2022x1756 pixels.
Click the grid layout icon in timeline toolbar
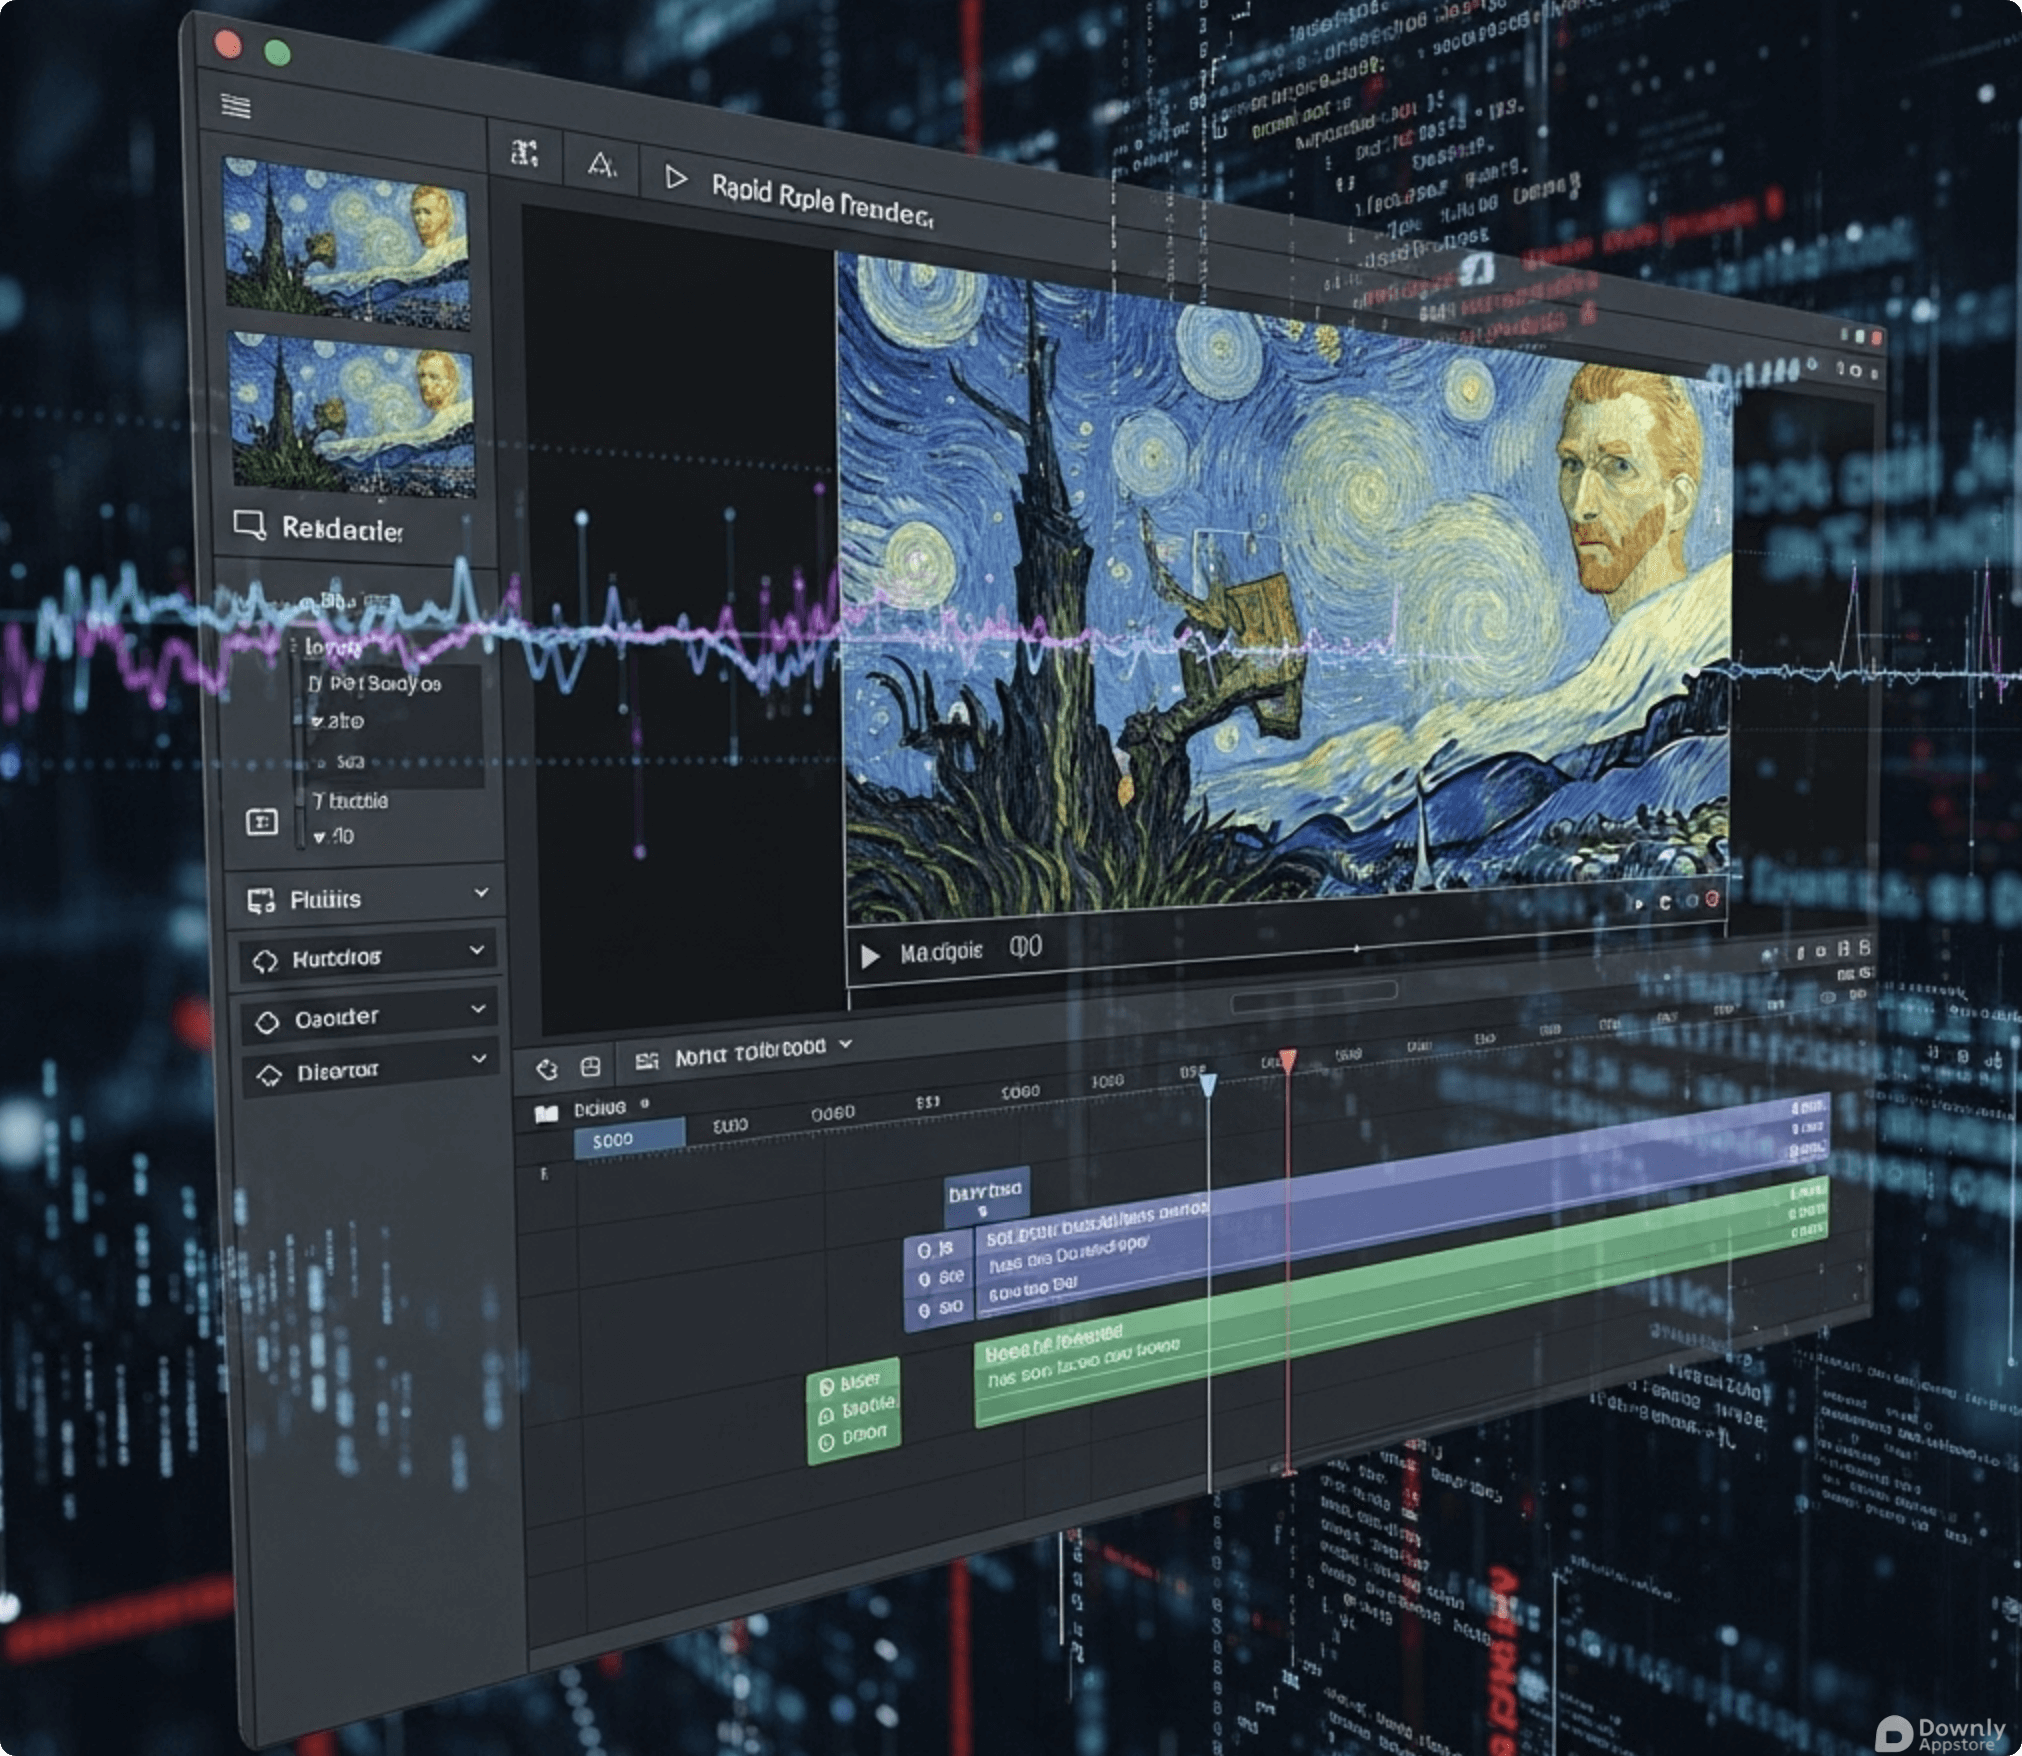[x=590, y=1067]
